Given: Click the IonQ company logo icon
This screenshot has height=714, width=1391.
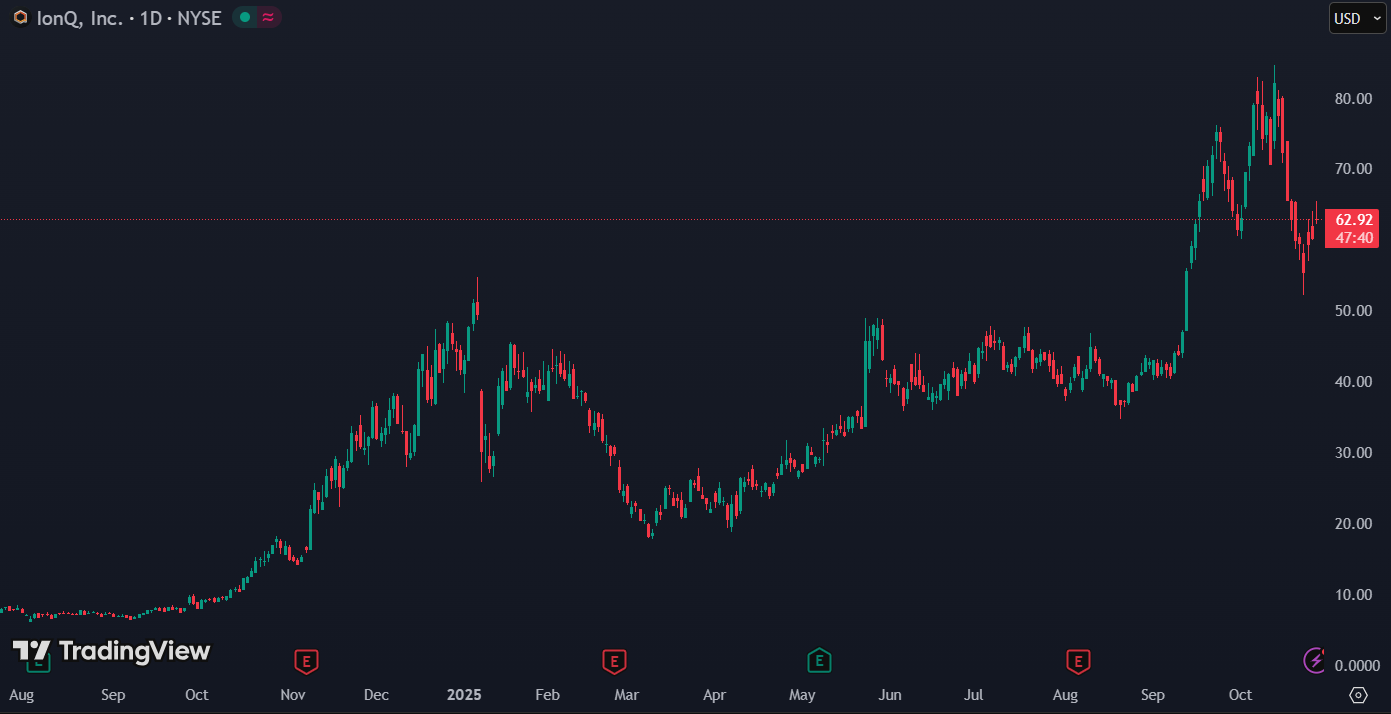Looking at the screenshot, I should point(20,18).
